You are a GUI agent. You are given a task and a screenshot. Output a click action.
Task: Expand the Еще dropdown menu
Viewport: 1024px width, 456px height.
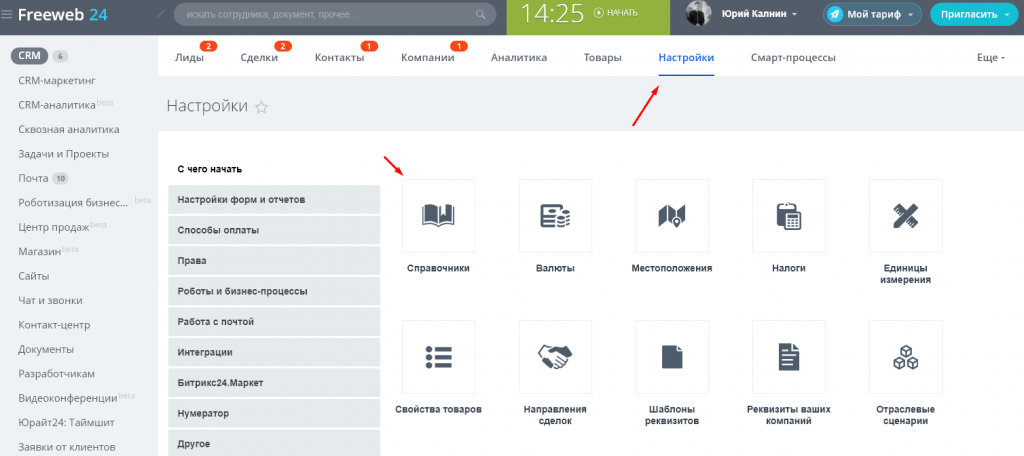pyautogui.click(x=990, y=58)
